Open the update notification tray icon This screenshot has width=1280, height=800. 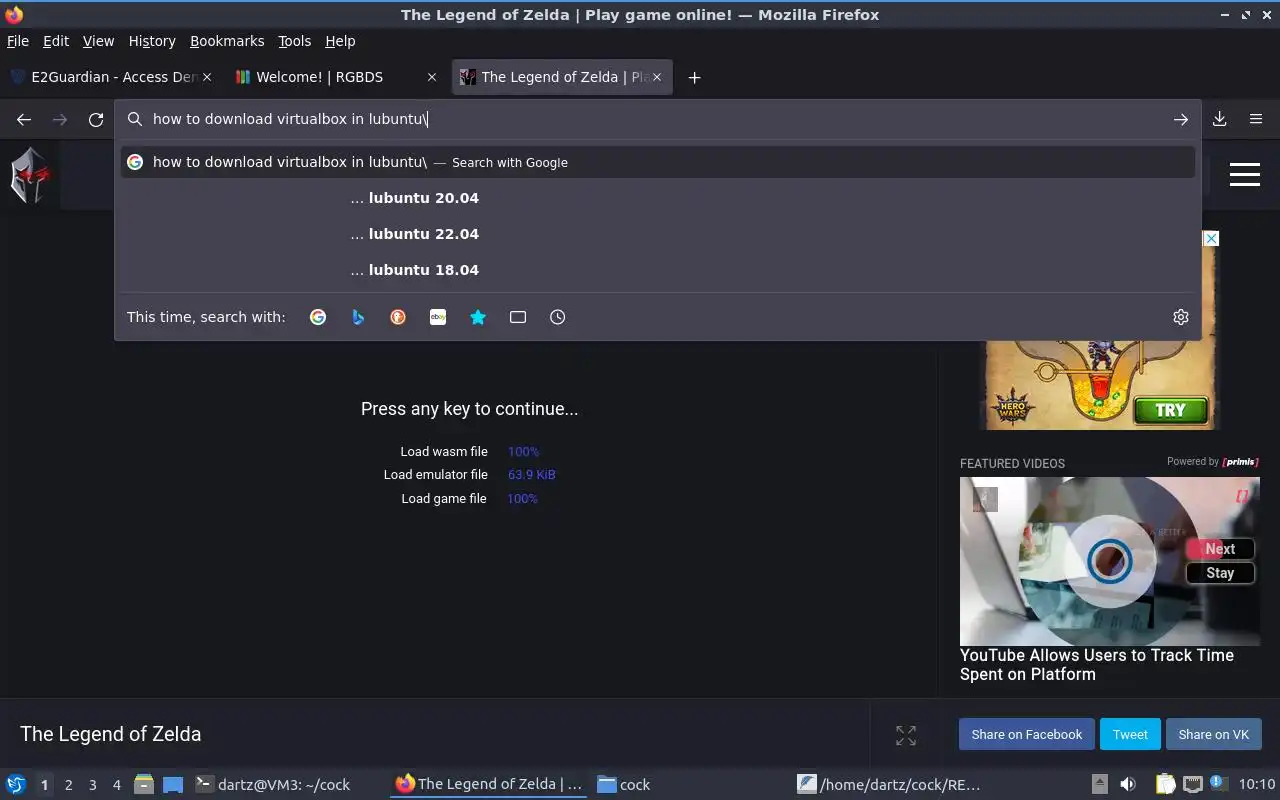1218,783
